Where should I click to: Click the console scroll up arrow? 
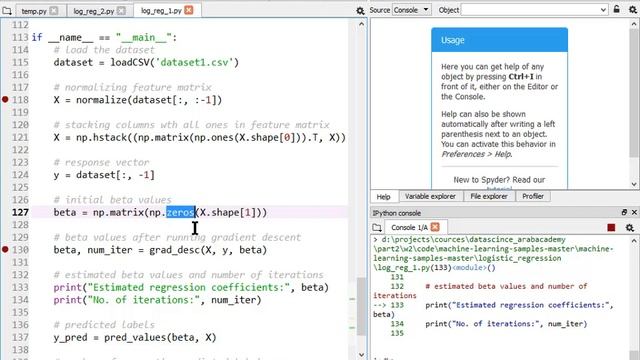(634, 241)
